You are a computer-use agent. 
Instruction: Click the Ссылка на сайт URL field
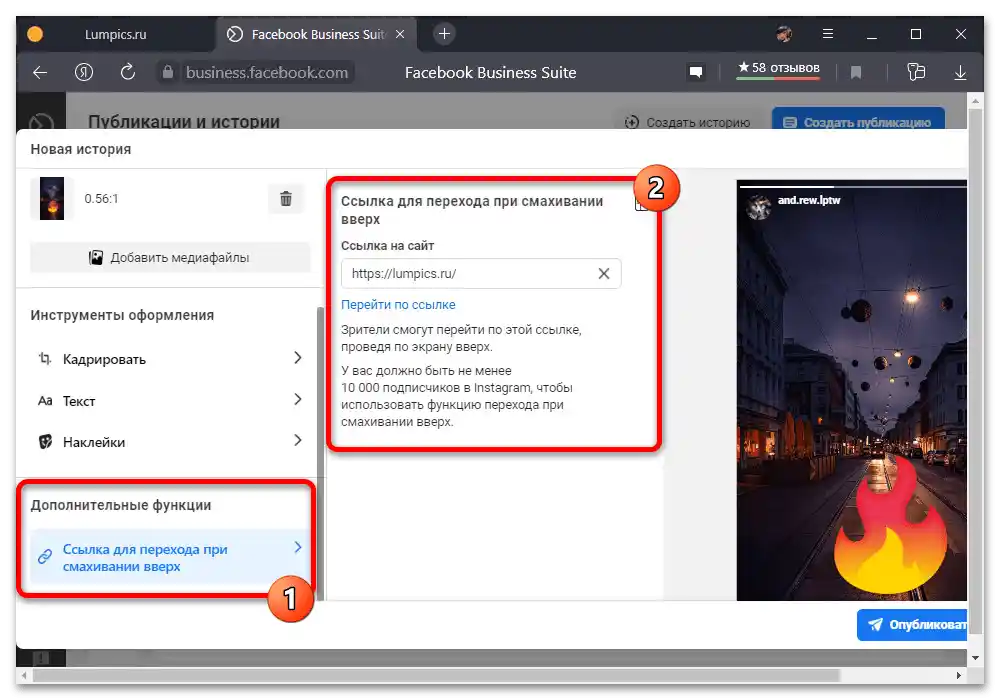point(481,273)
